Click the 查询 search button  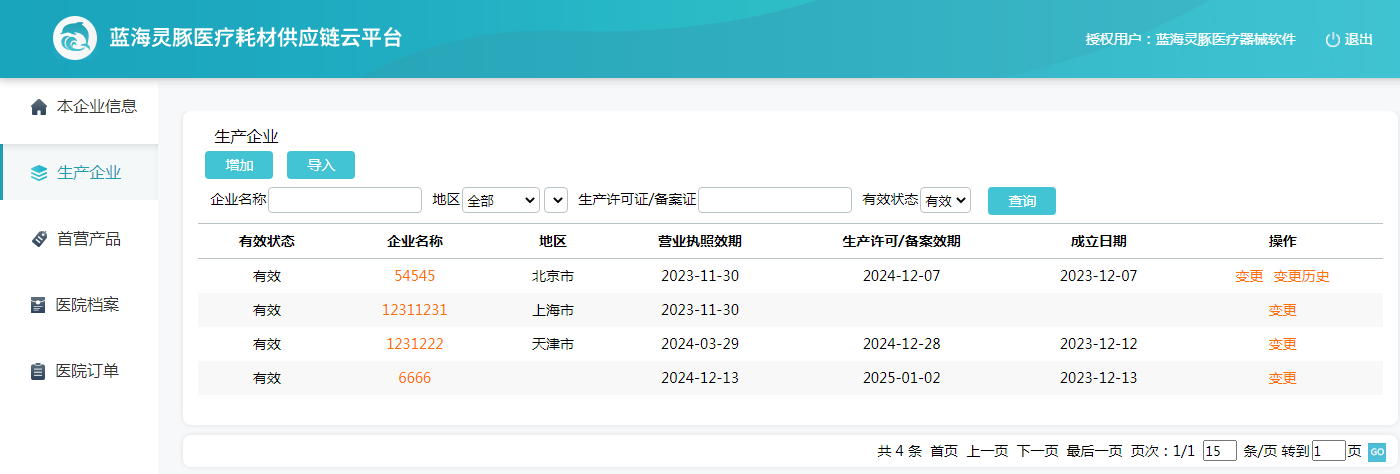tap(1022, 201)
